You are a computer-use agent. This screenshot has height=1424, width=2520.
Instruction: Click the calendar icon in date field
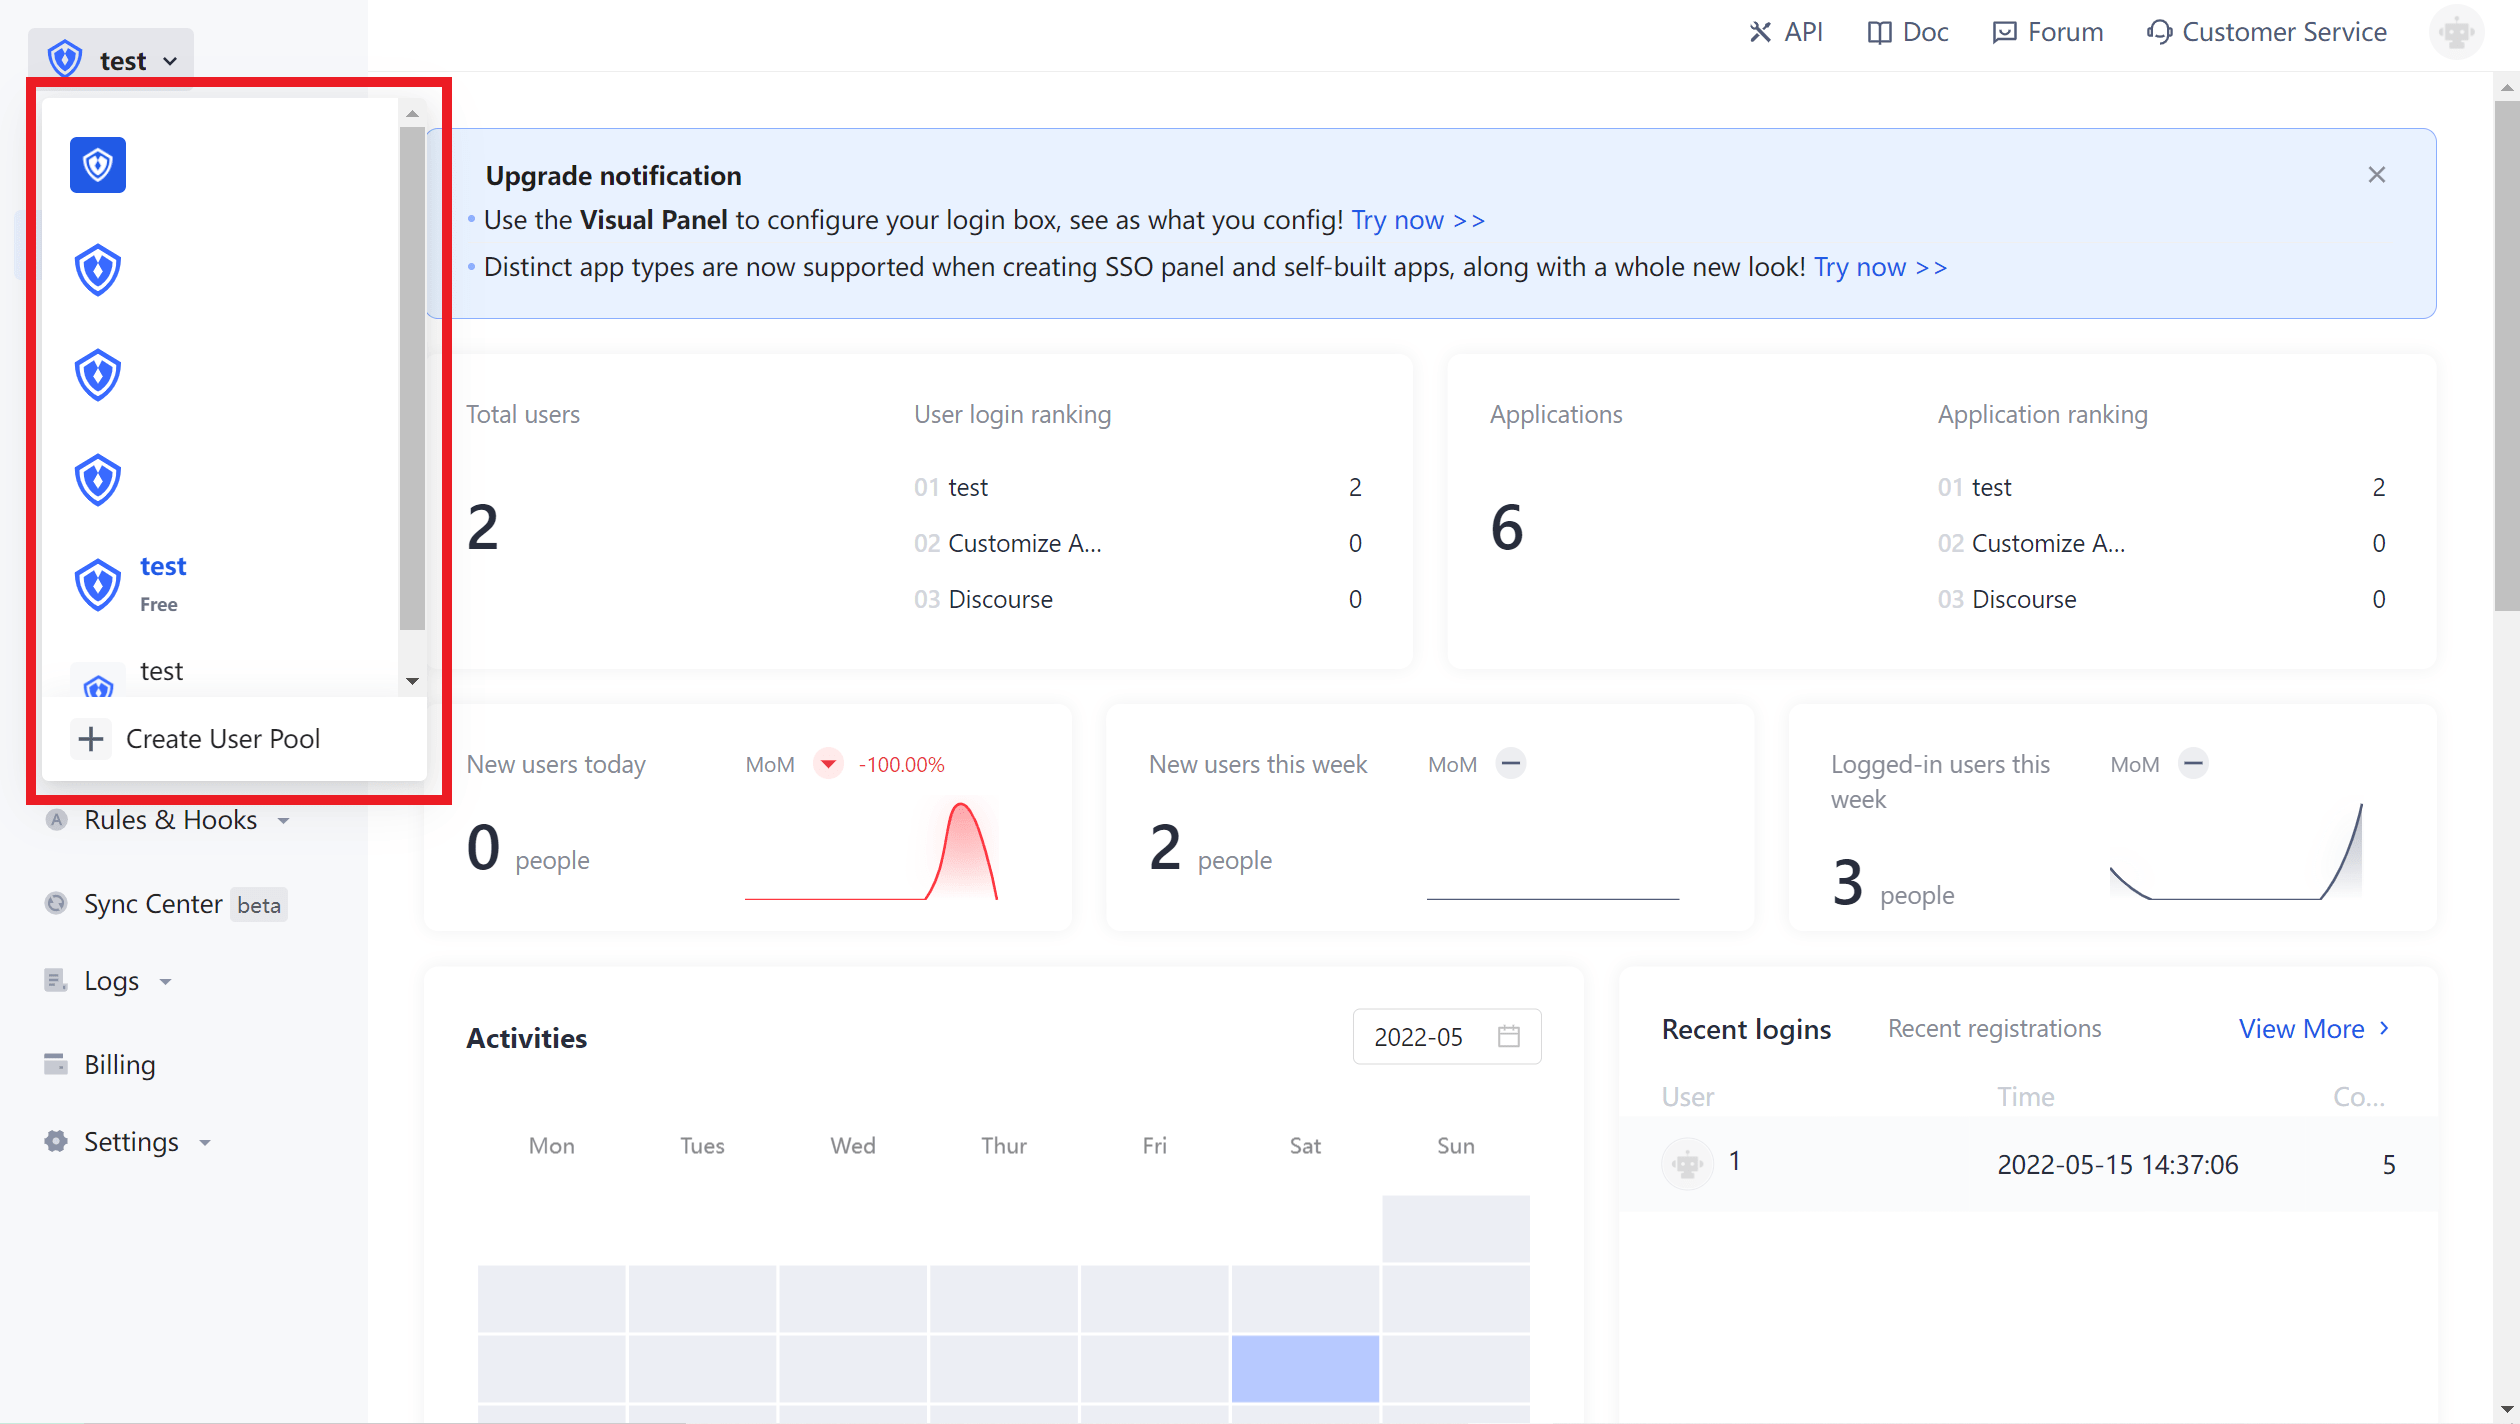(1508, 1036)
